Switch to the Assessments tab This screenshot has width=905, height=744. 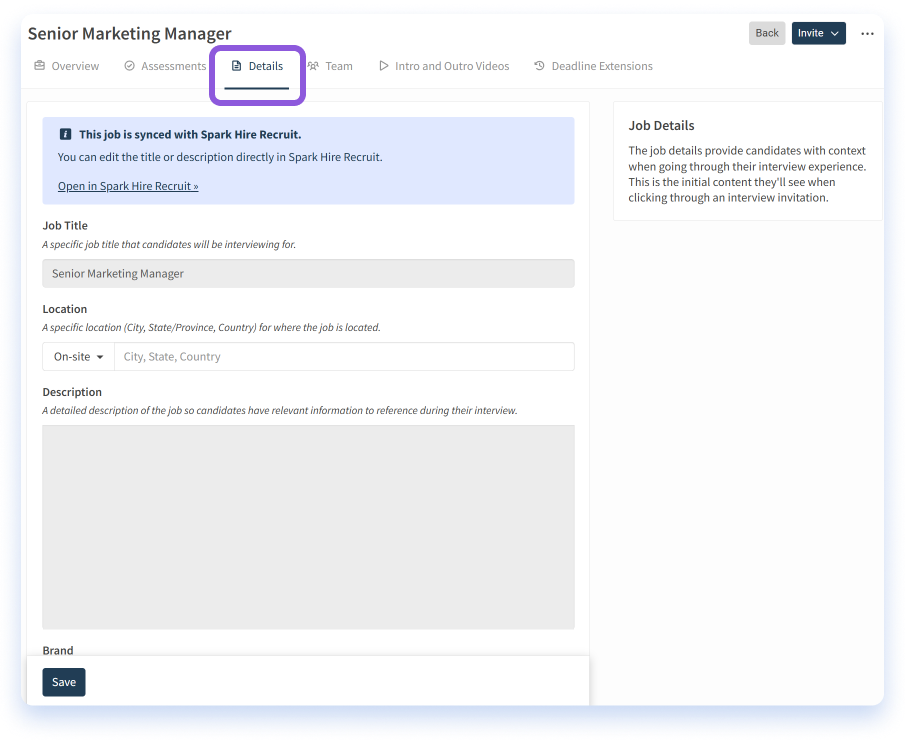165,66
